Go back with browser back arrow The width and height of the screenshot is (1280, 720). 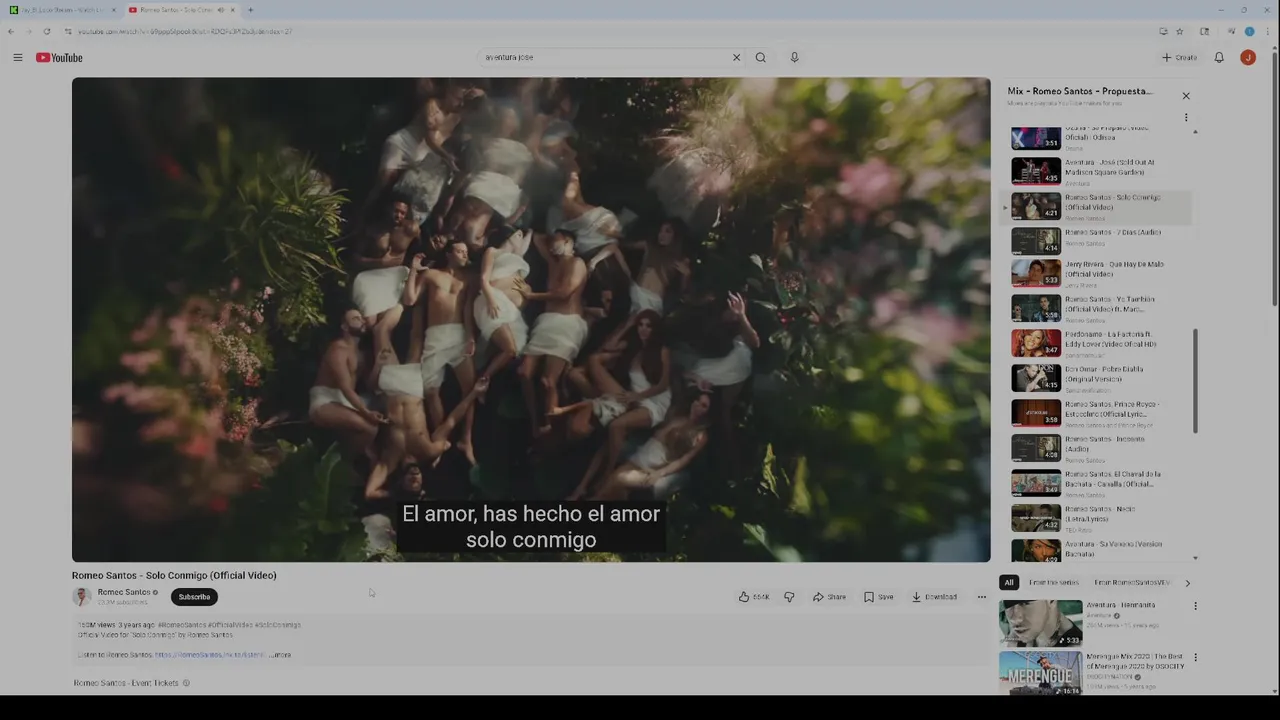(x=11, y=31)
